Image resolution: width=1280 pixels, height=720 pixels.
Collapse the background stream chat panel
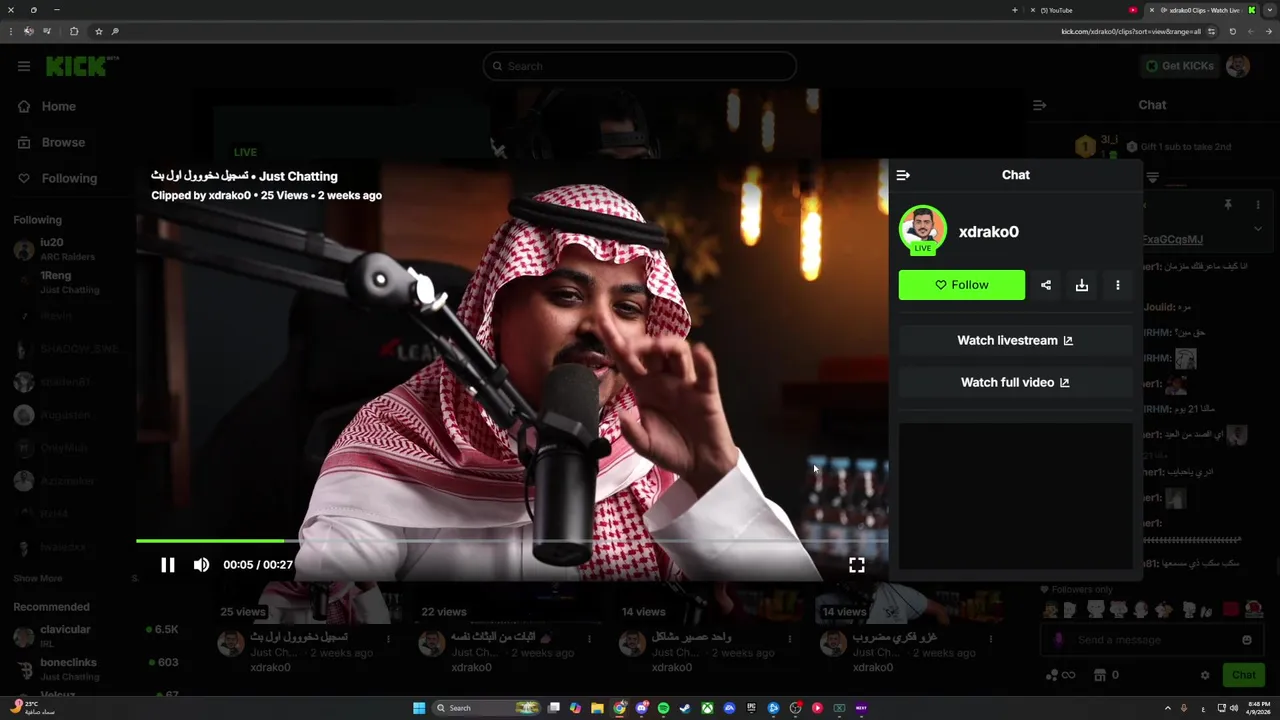tap(1040, 105)
